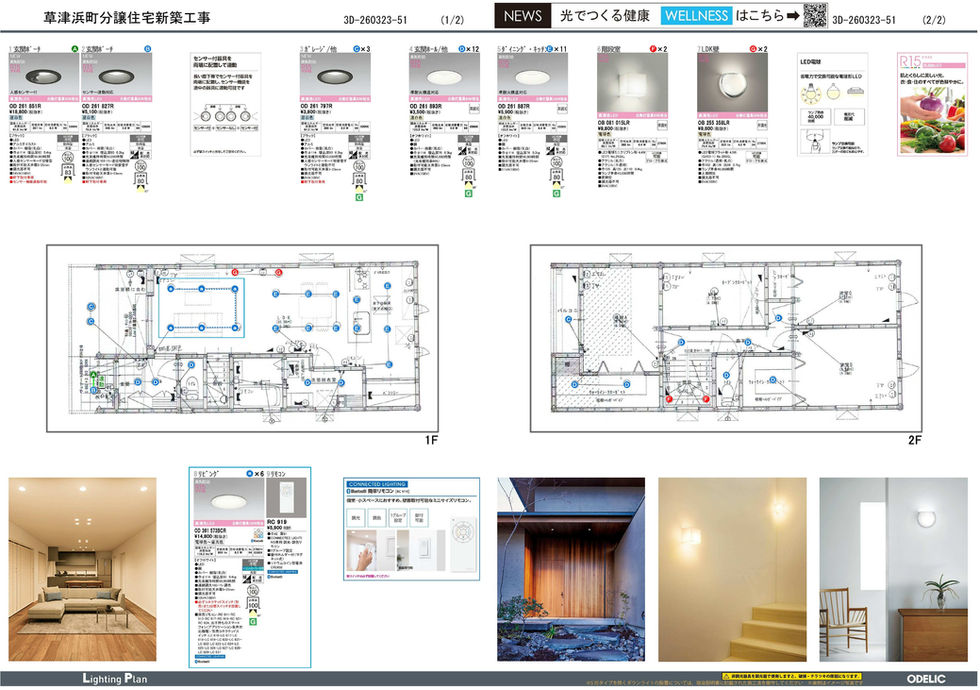Image resolution: width=980 pixels, height=690 pixels.
Task: Click the yellow warning notice in footer
Action: pyautogui.click(x=791, y=676)
